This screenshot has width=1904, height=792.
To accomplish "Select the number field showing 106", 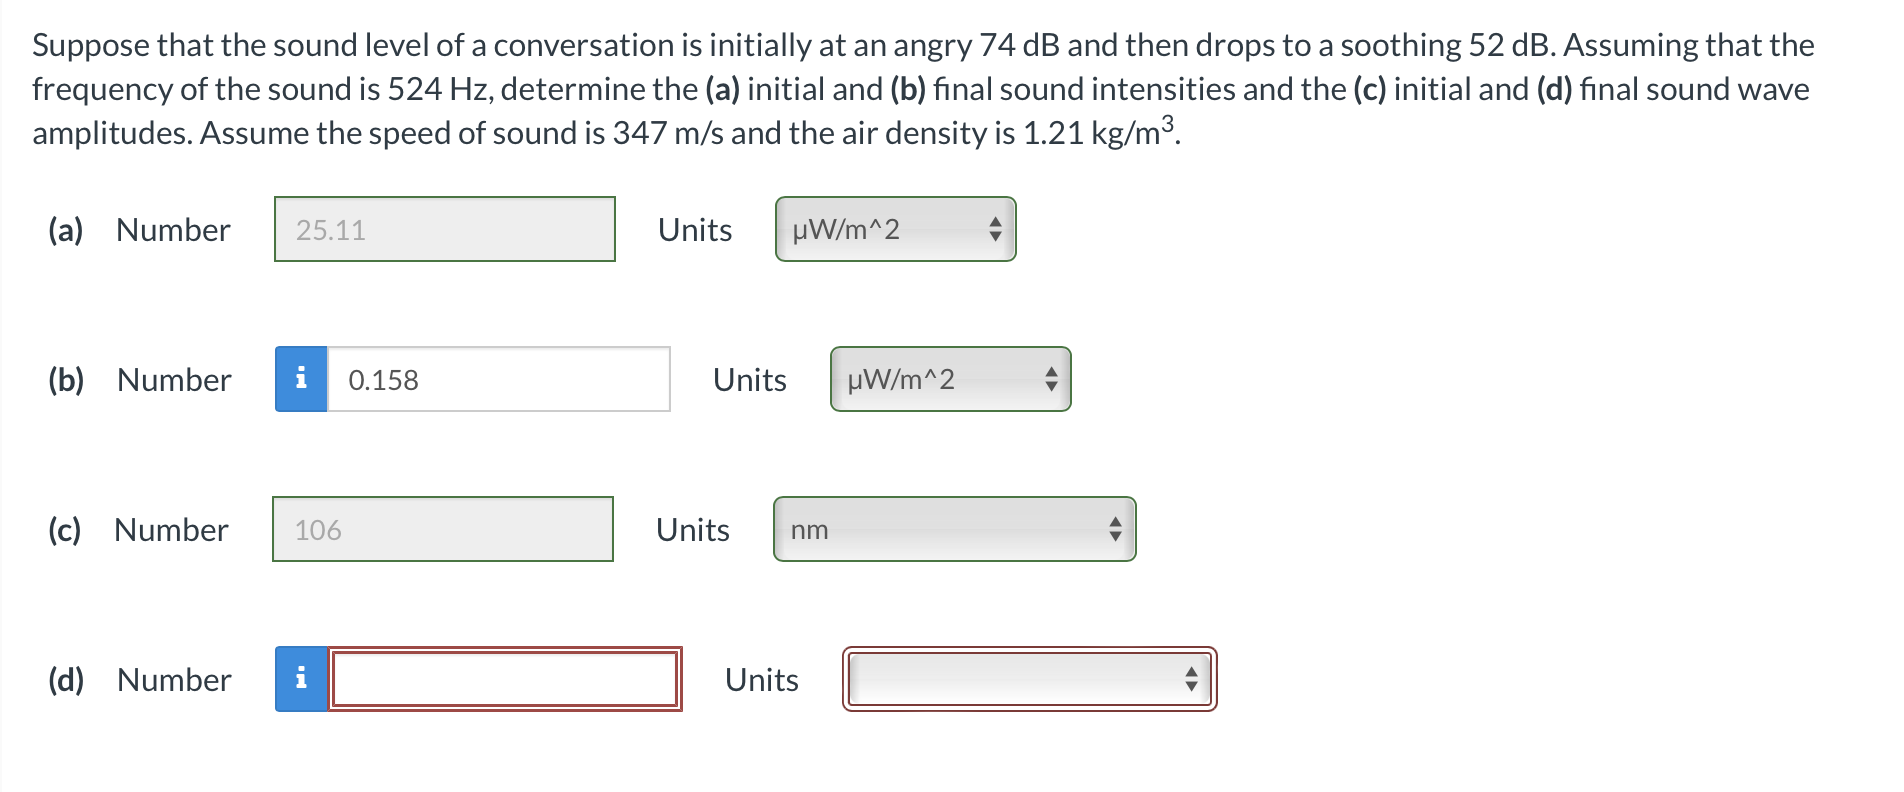I will click(x=442, y=530).
